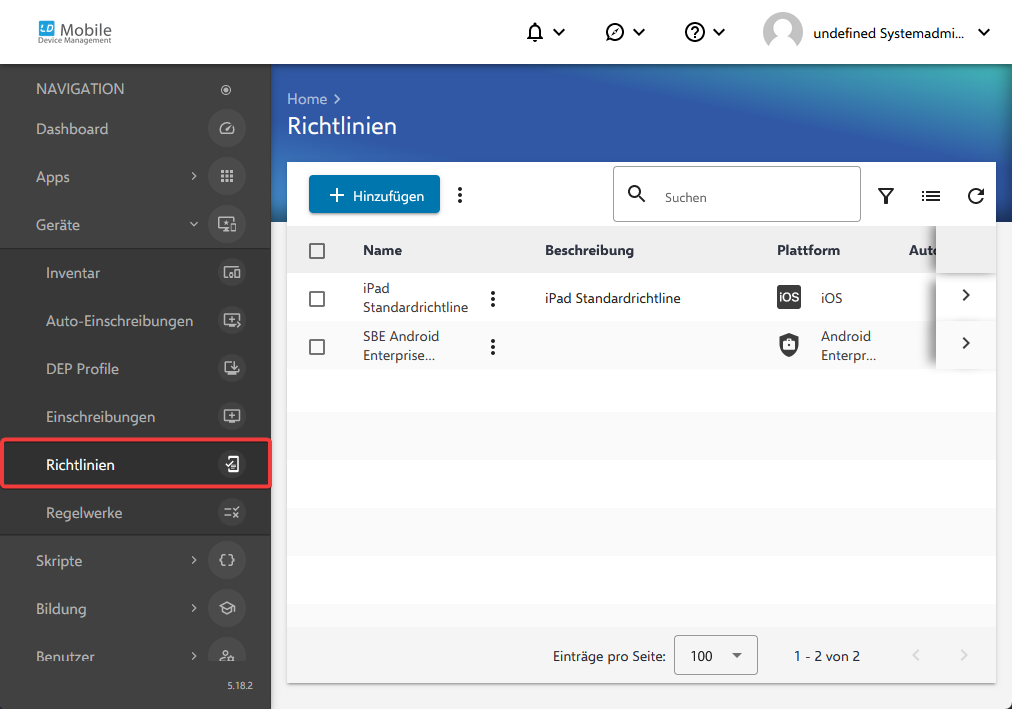
Task: Open the iPad Standardrichtlinie row menu
Action: tap(492, 299)
